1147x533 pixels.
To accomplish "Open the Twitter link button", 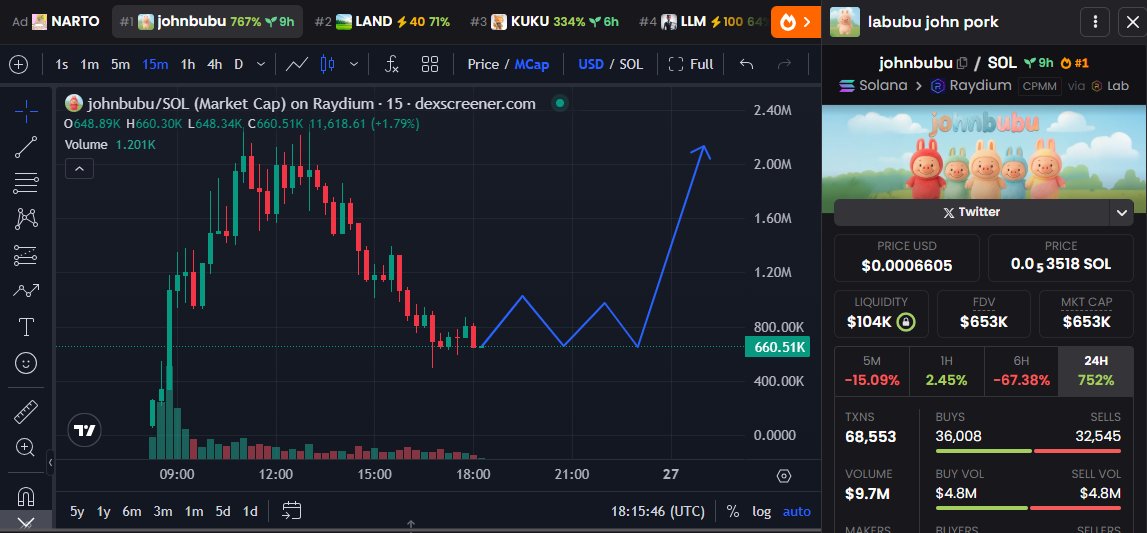I will click(x=971, y=213).
